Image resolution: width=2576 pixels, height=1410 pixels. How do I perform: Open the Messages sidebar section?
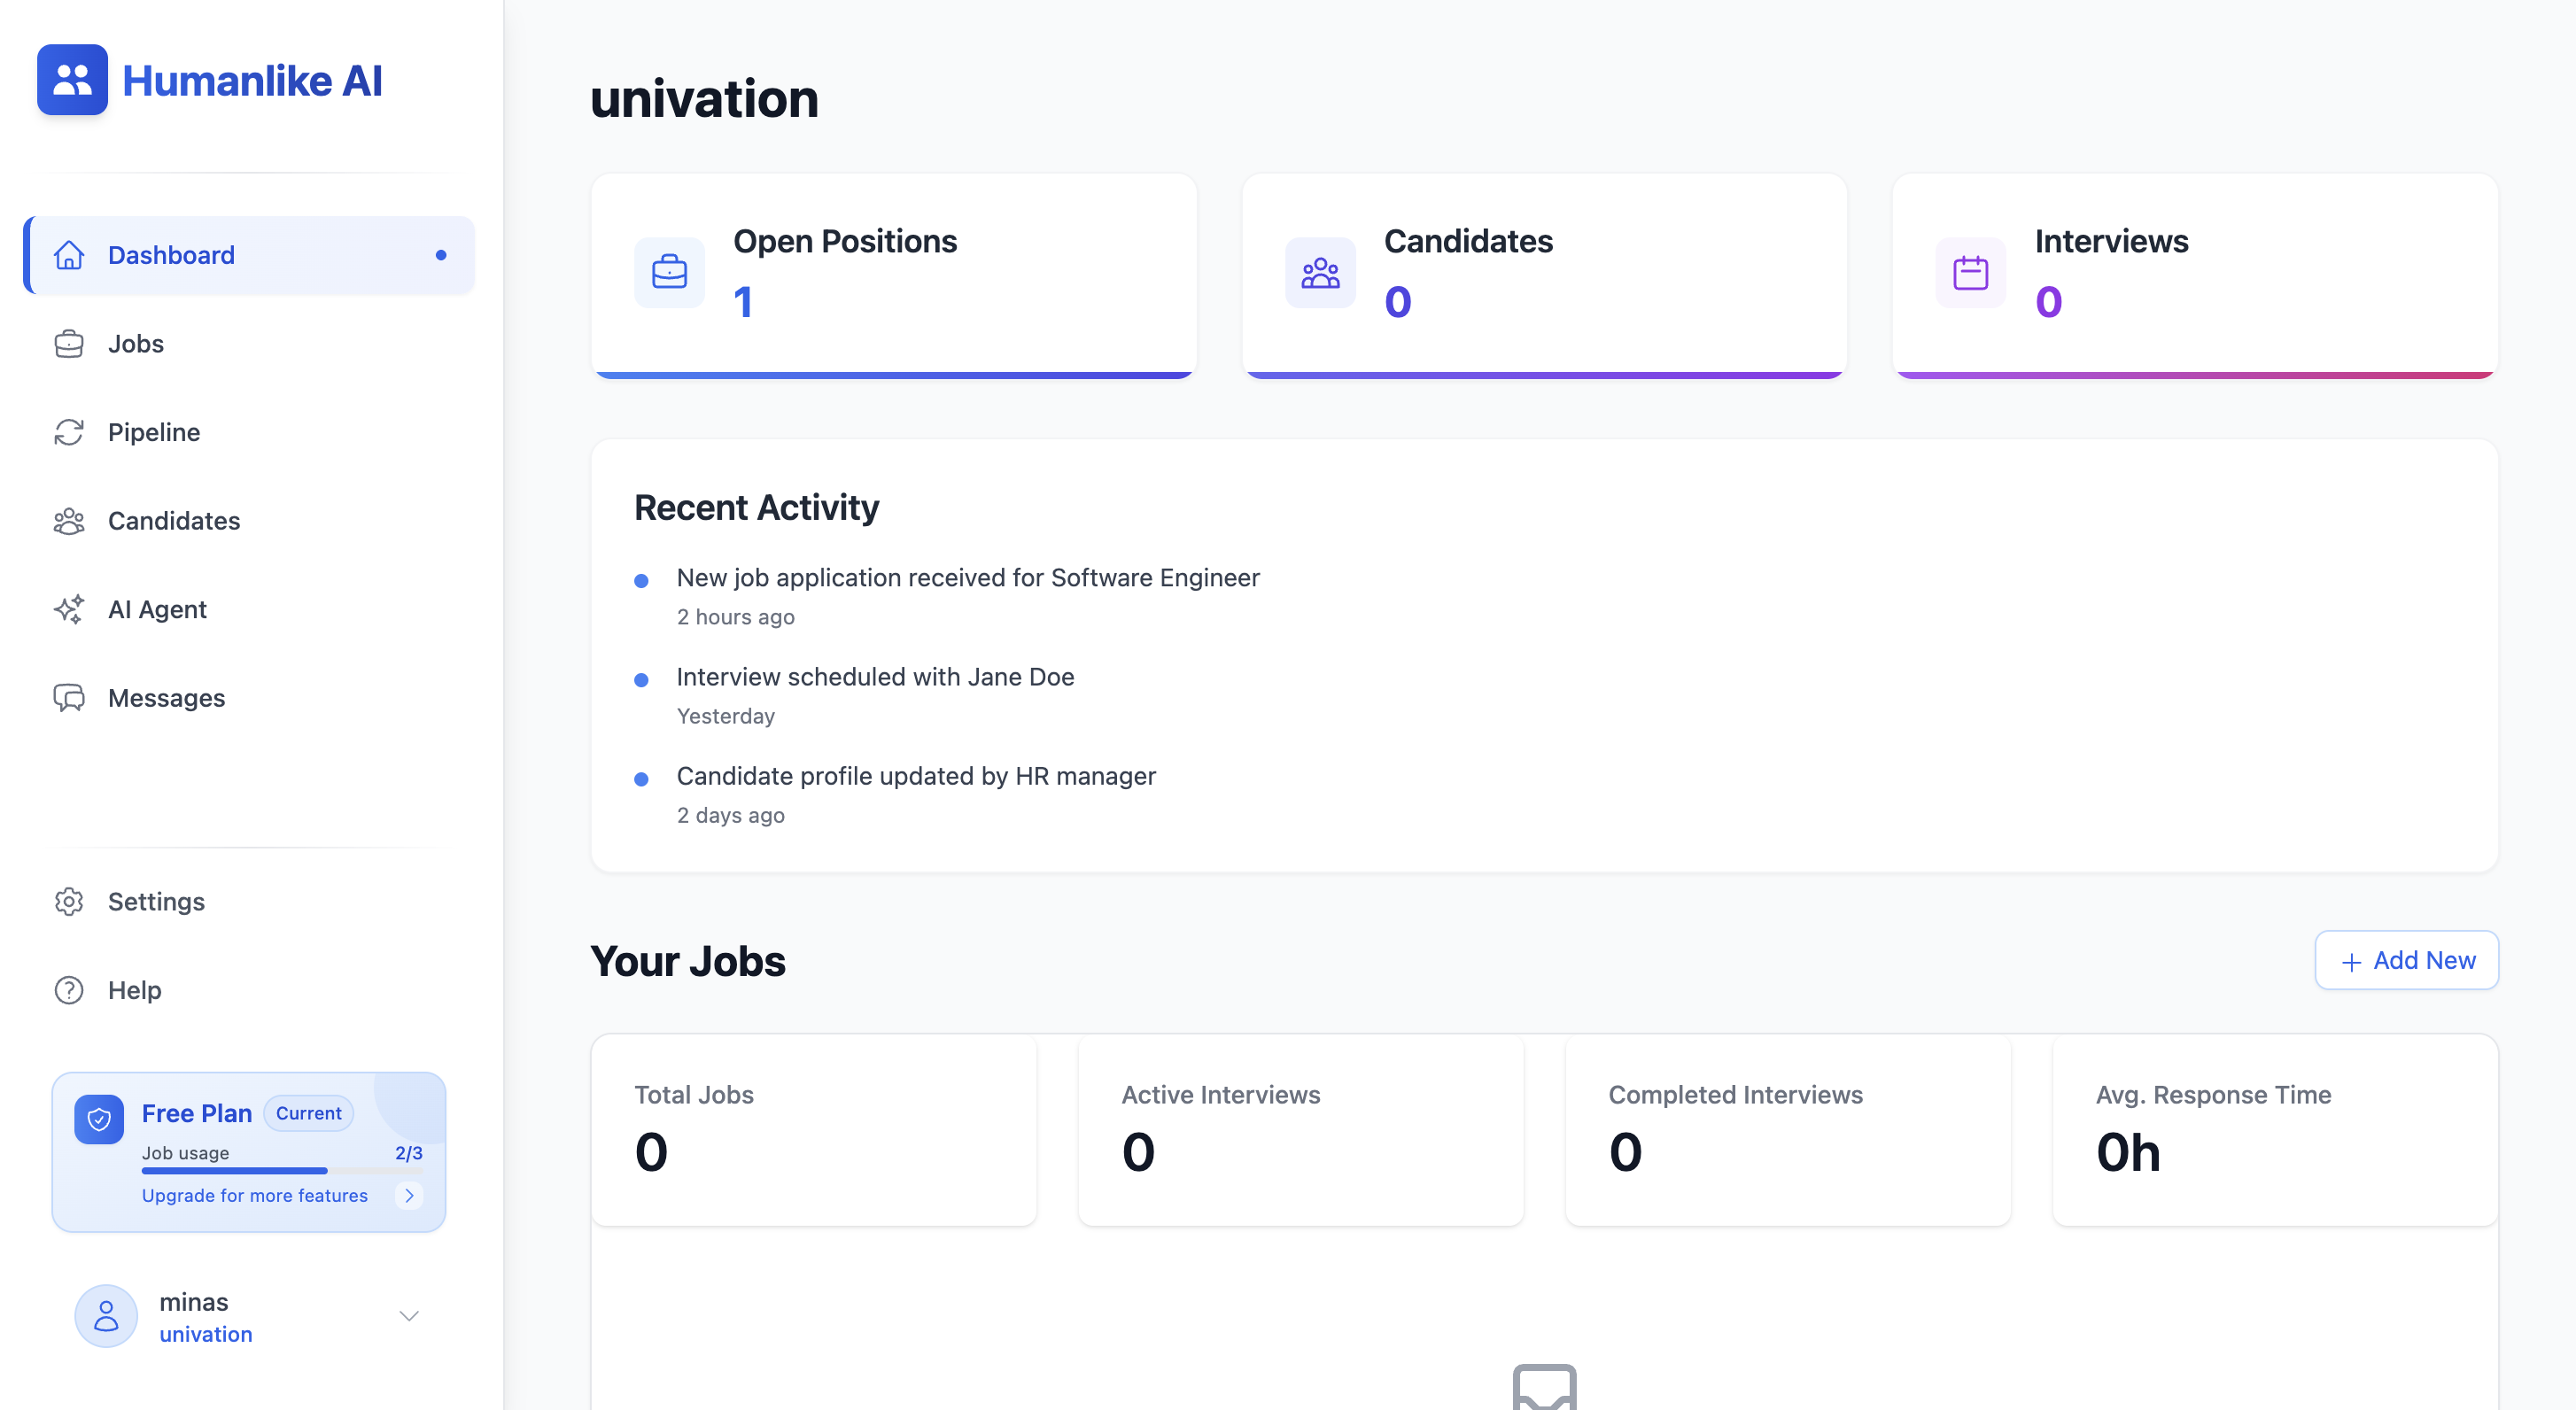click(166, 698)
